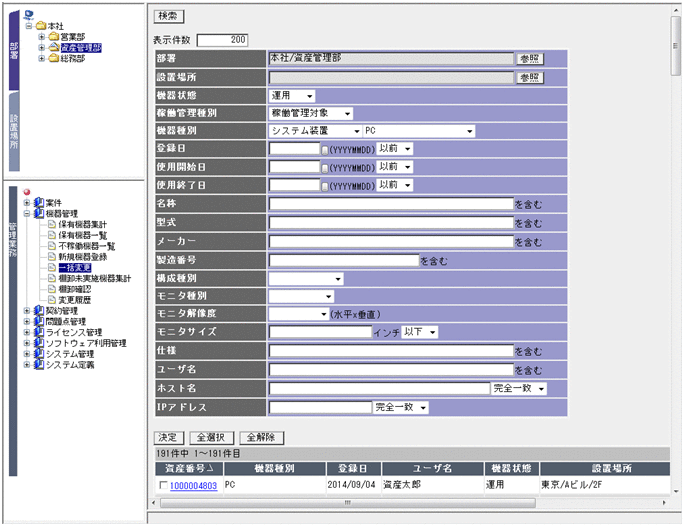685x528 pixels.
Task: Click the 参照 button for 設置場所
Action: coord(530,78)
